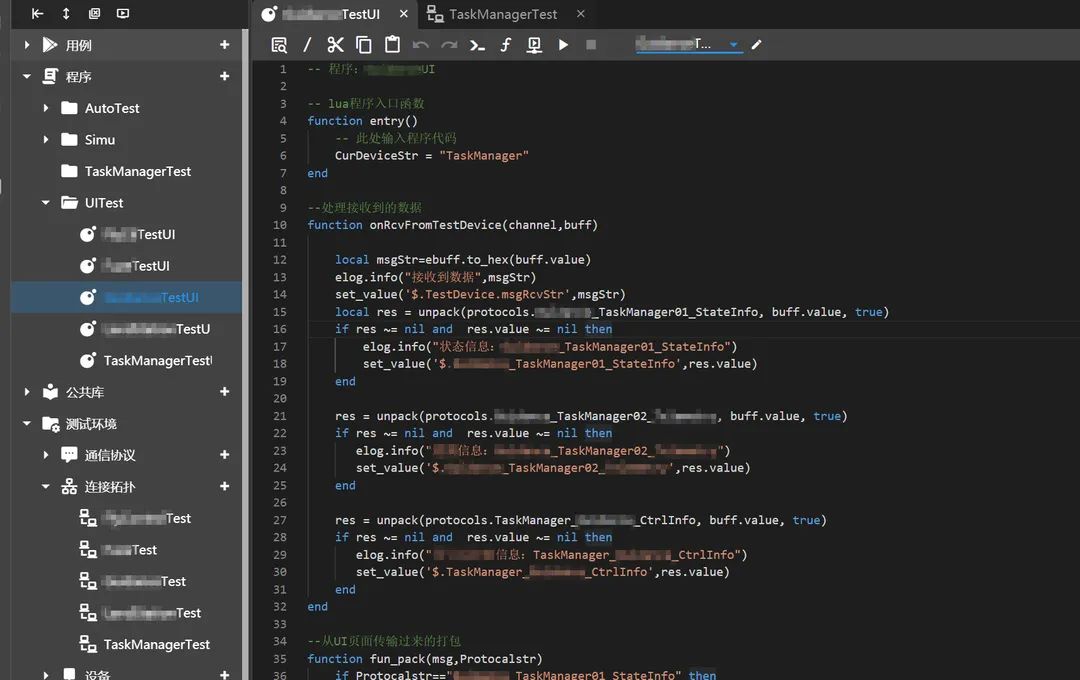Switch to the TaskManagerTest tab
This screenshot has width=1080, height=680.
pyautogui.click(x=503, y=14)
